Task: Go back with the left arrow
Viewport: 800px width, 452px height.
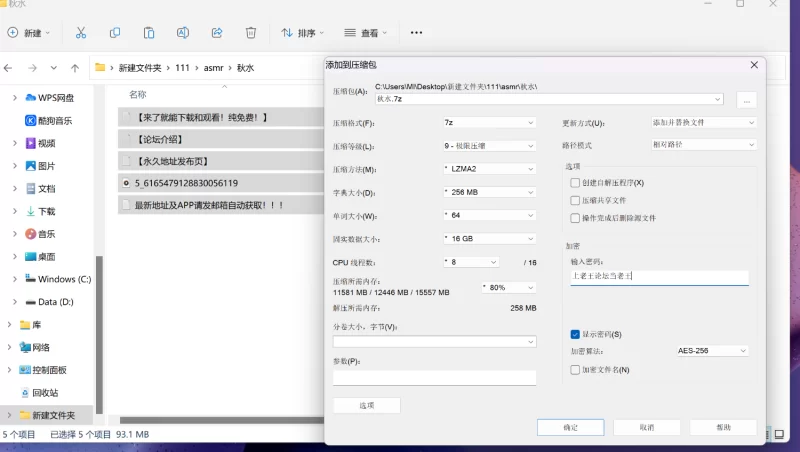Action: tap(8, 68)
